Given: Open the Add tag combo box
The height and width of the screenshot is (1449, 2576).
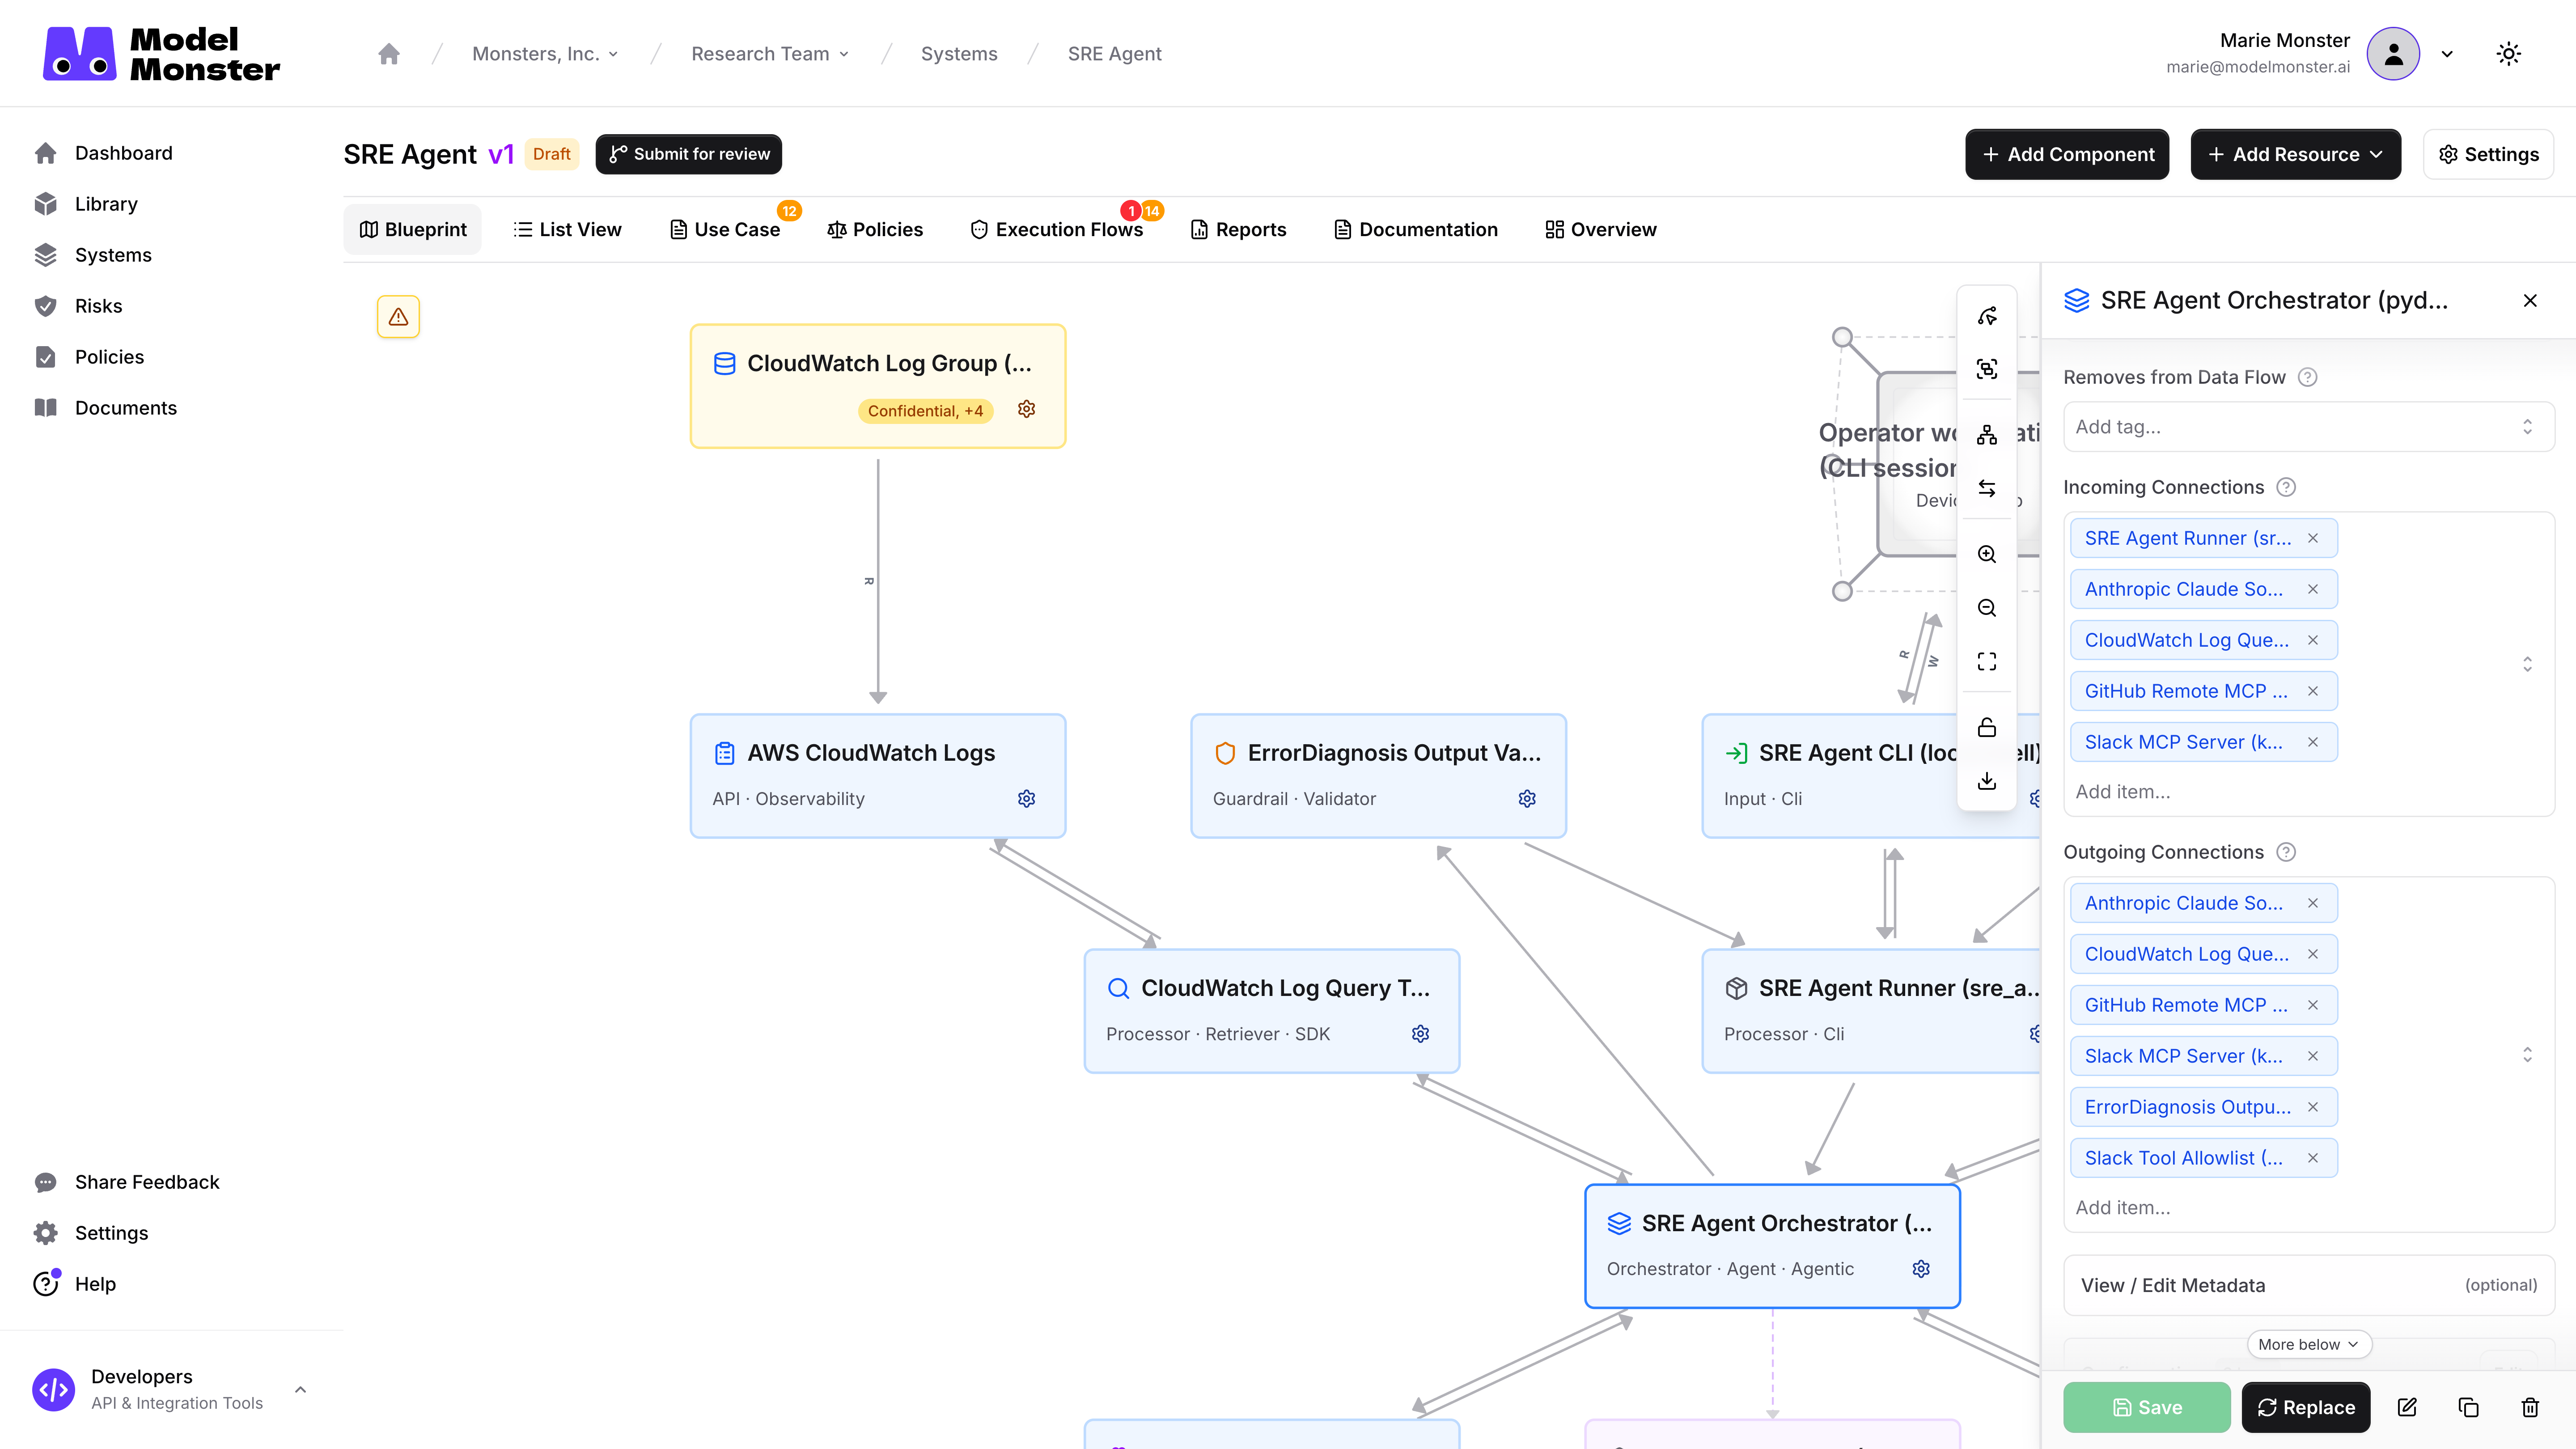Looking at the screenshot, I should click(x=2308, y=427).
